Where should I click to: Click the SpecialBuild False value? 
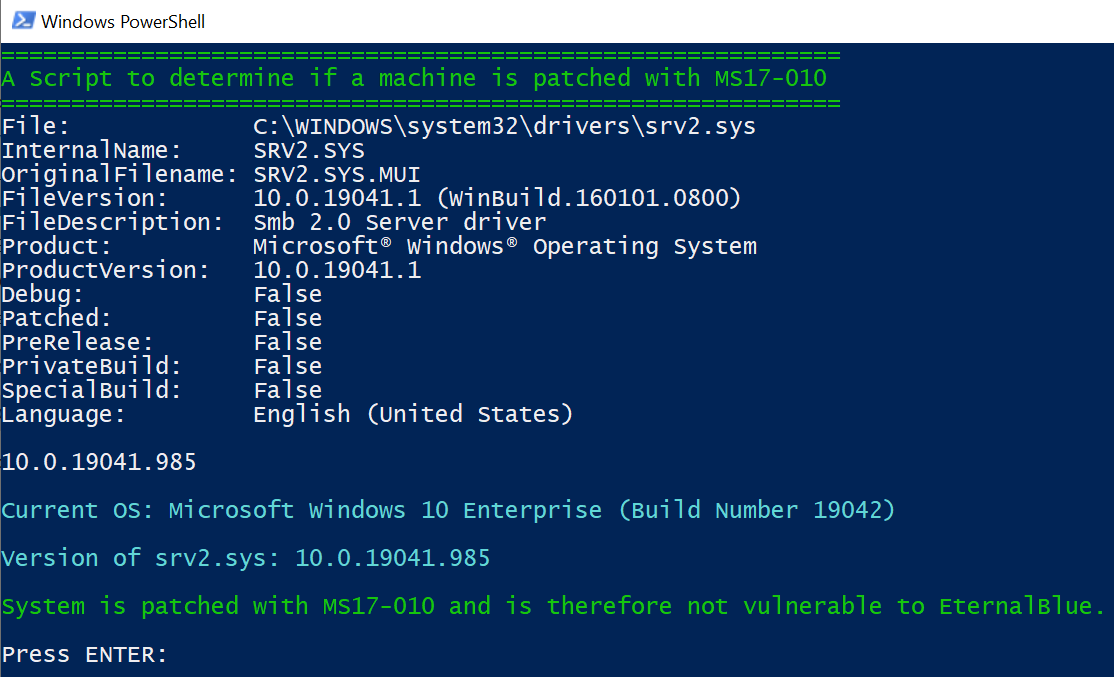pyautogui.click(x=288, y=391)
